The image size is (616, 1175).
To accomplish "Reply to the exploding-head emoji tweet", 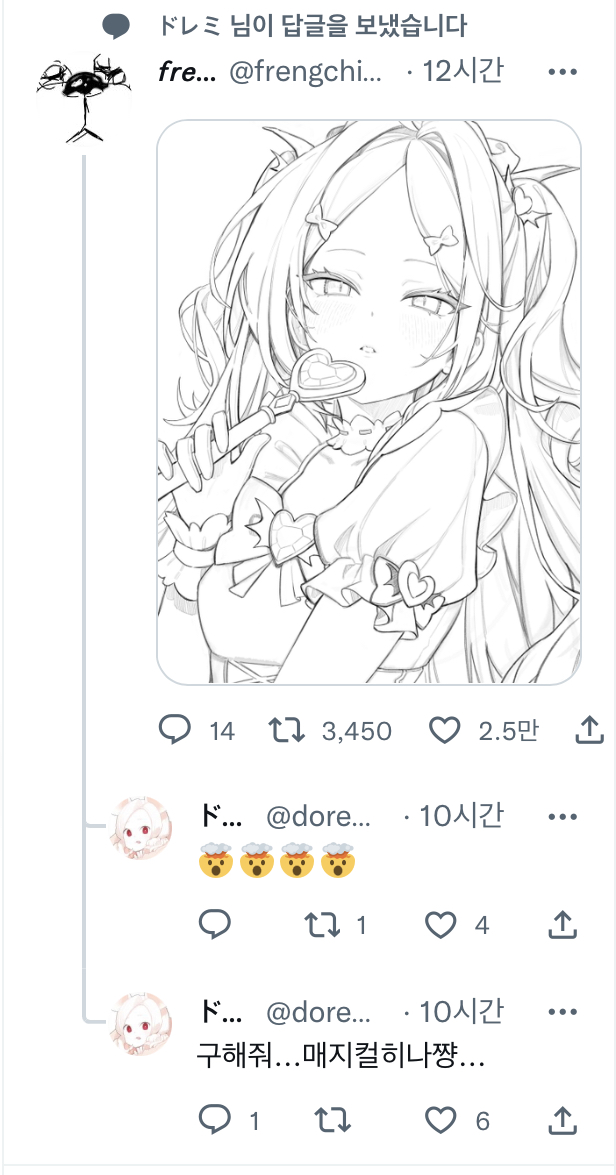I will pos(215,925).
